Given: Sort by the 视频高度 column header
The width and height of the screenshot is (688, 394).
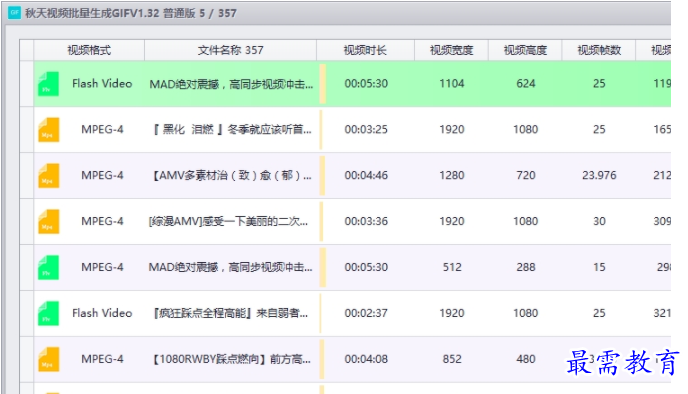Looking at the screenshot, I should point(525,50).
